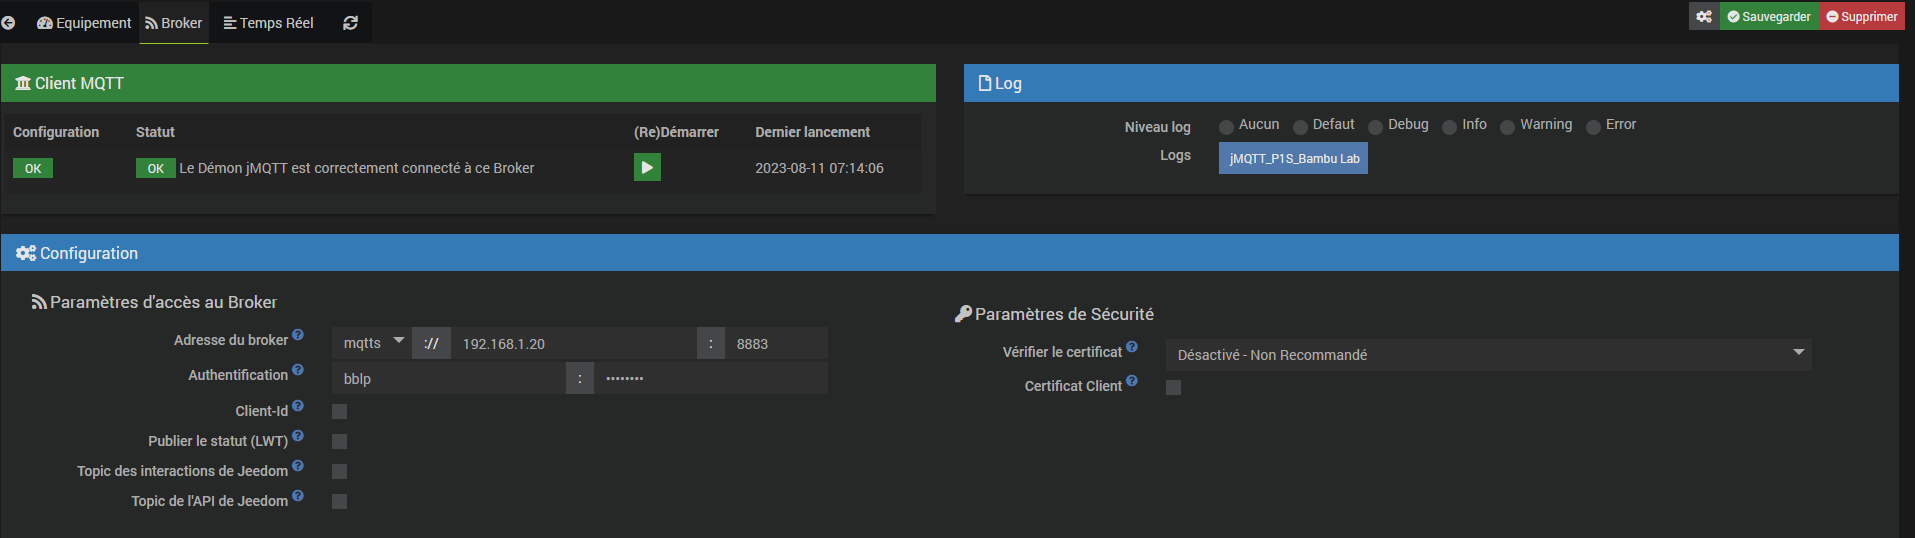Enable Publier le statut (LWT) checkbox
Image resolution: width=1915 pixels, height=538 pixels.
[339, 441]
